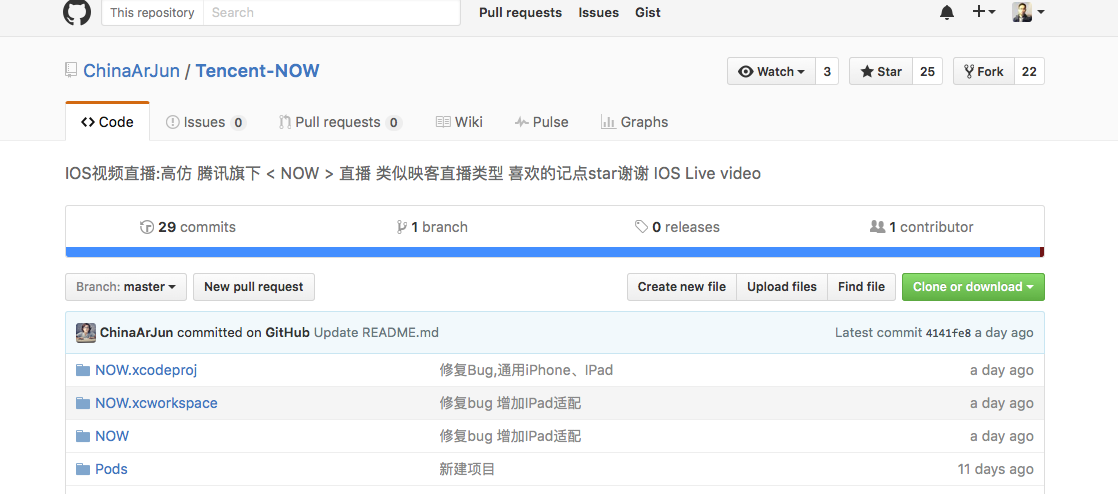View the 1 branch list

pos(432,227)
